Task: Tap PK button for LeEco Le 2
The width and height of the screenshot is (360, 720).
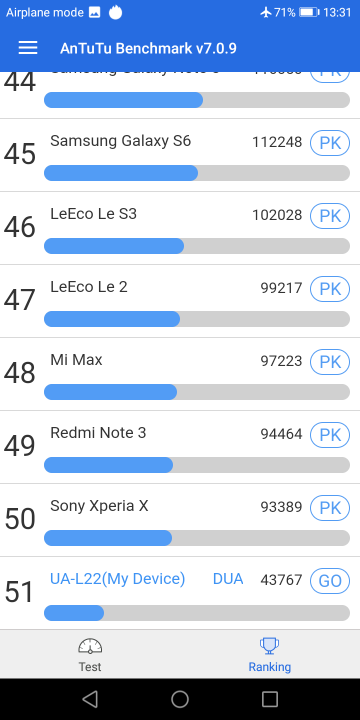Action: click(330, 289)
